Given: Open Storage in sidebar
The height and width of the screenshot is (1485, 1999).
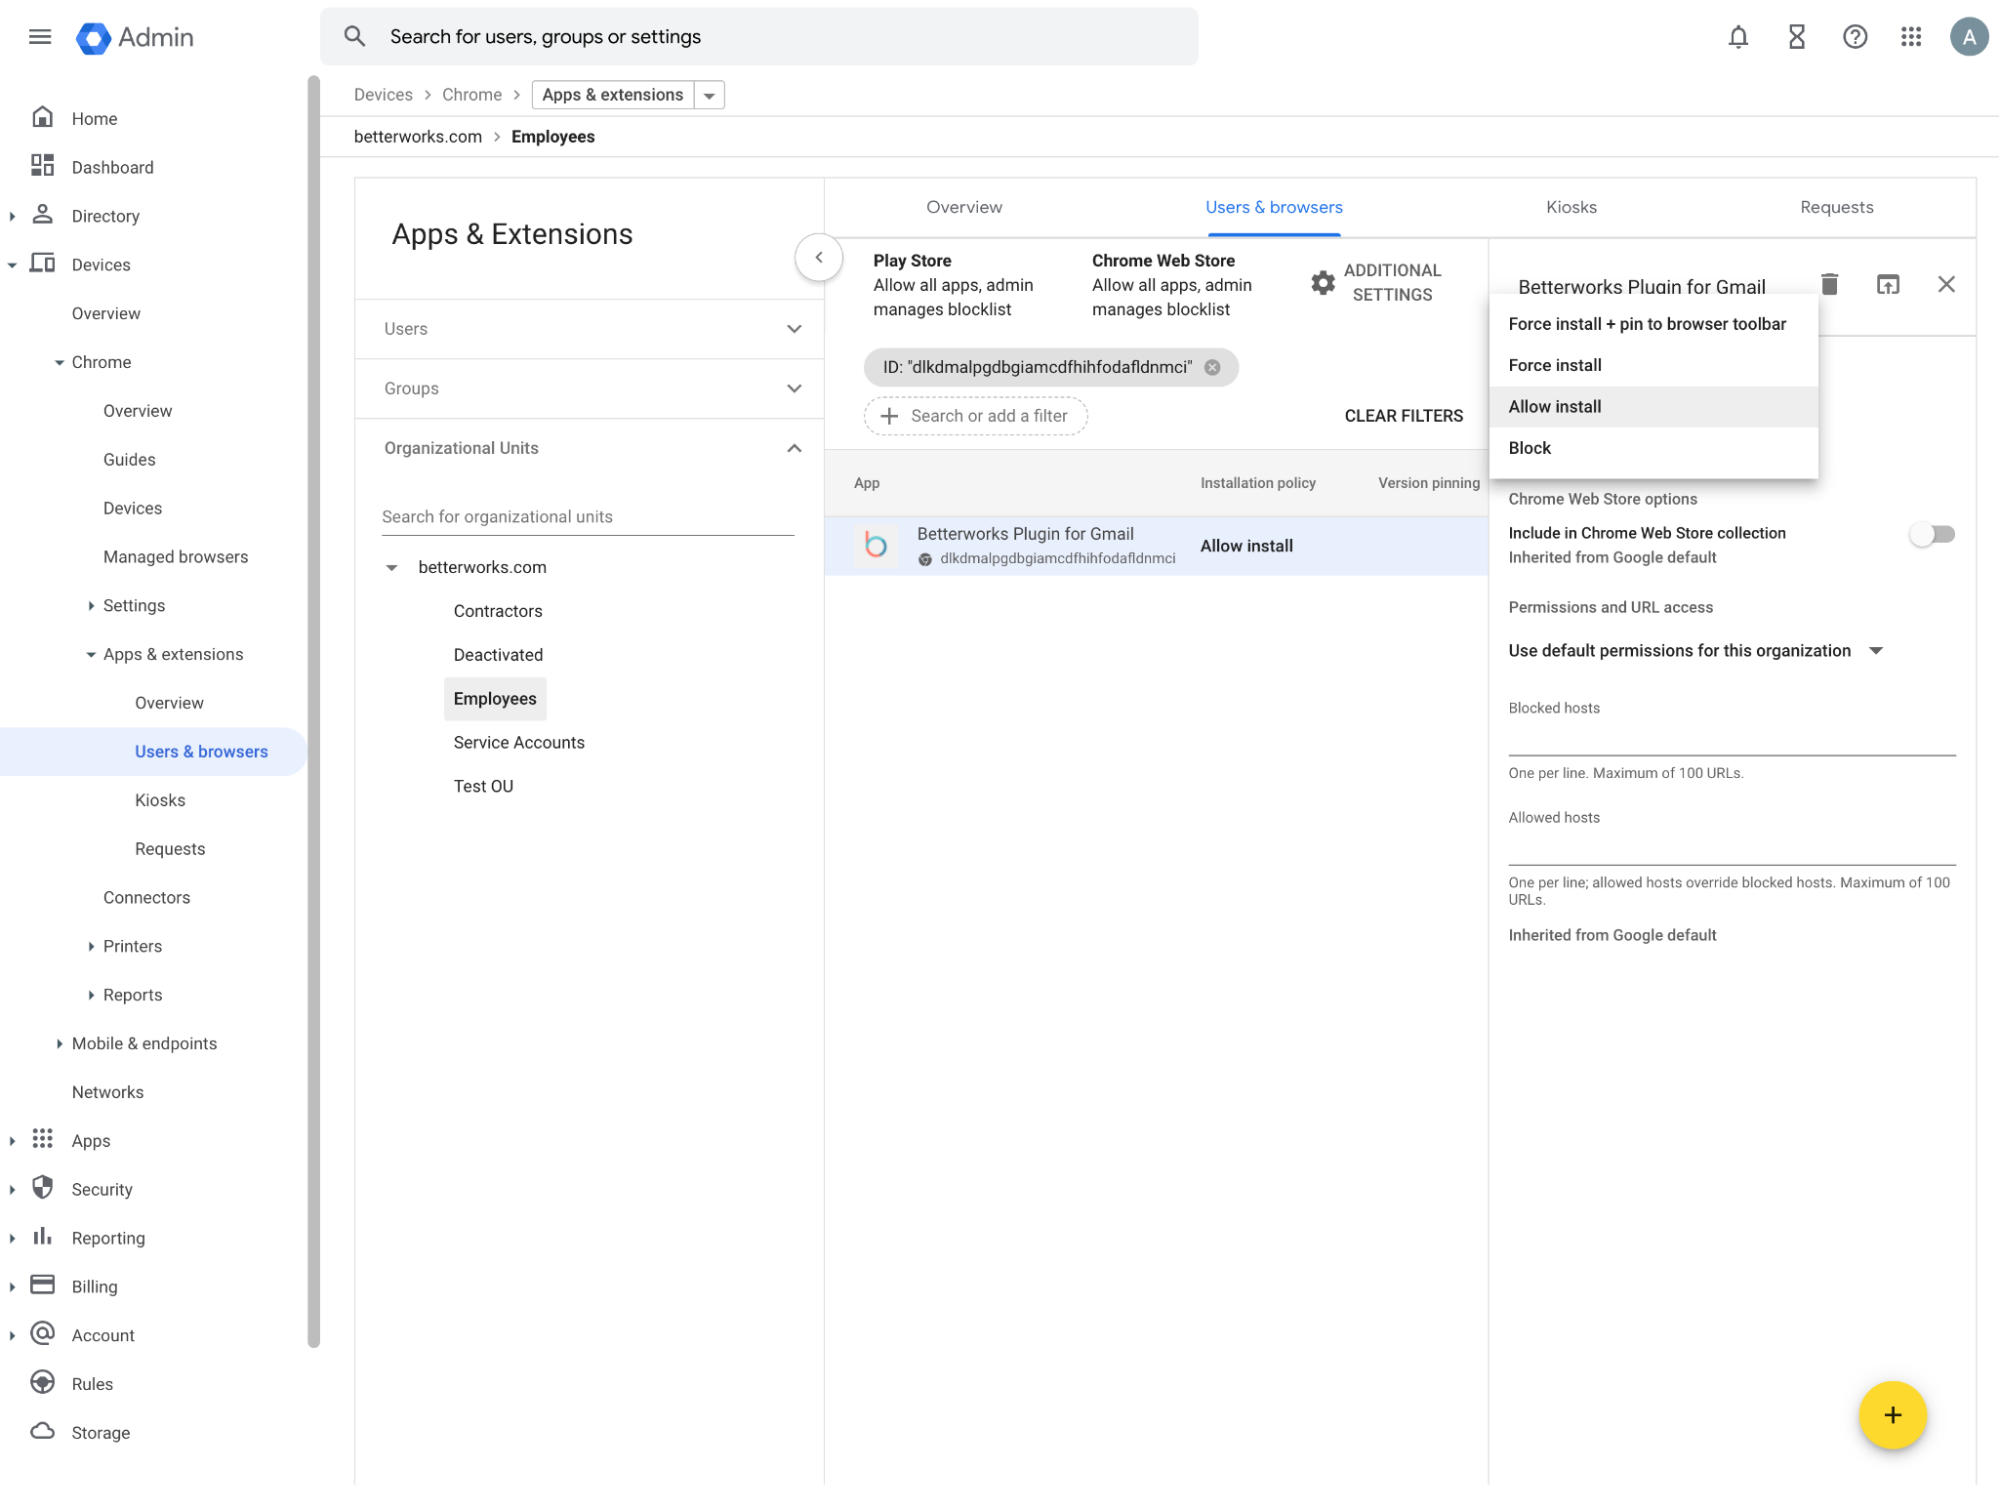Looking at the screenshot, I should (100, 1432).
